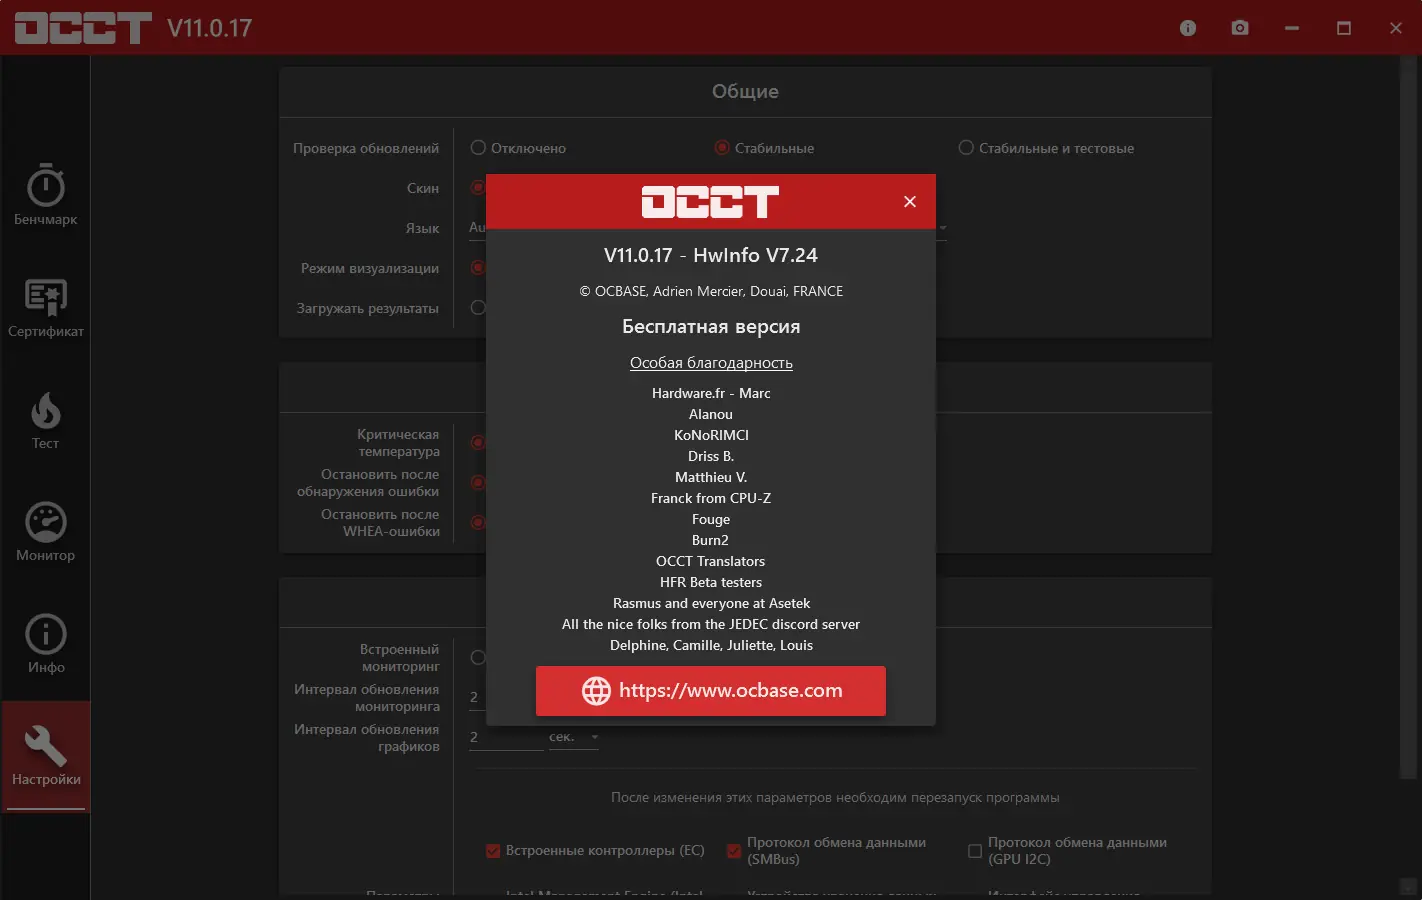Click the Общие section header

tap(745, 91)
